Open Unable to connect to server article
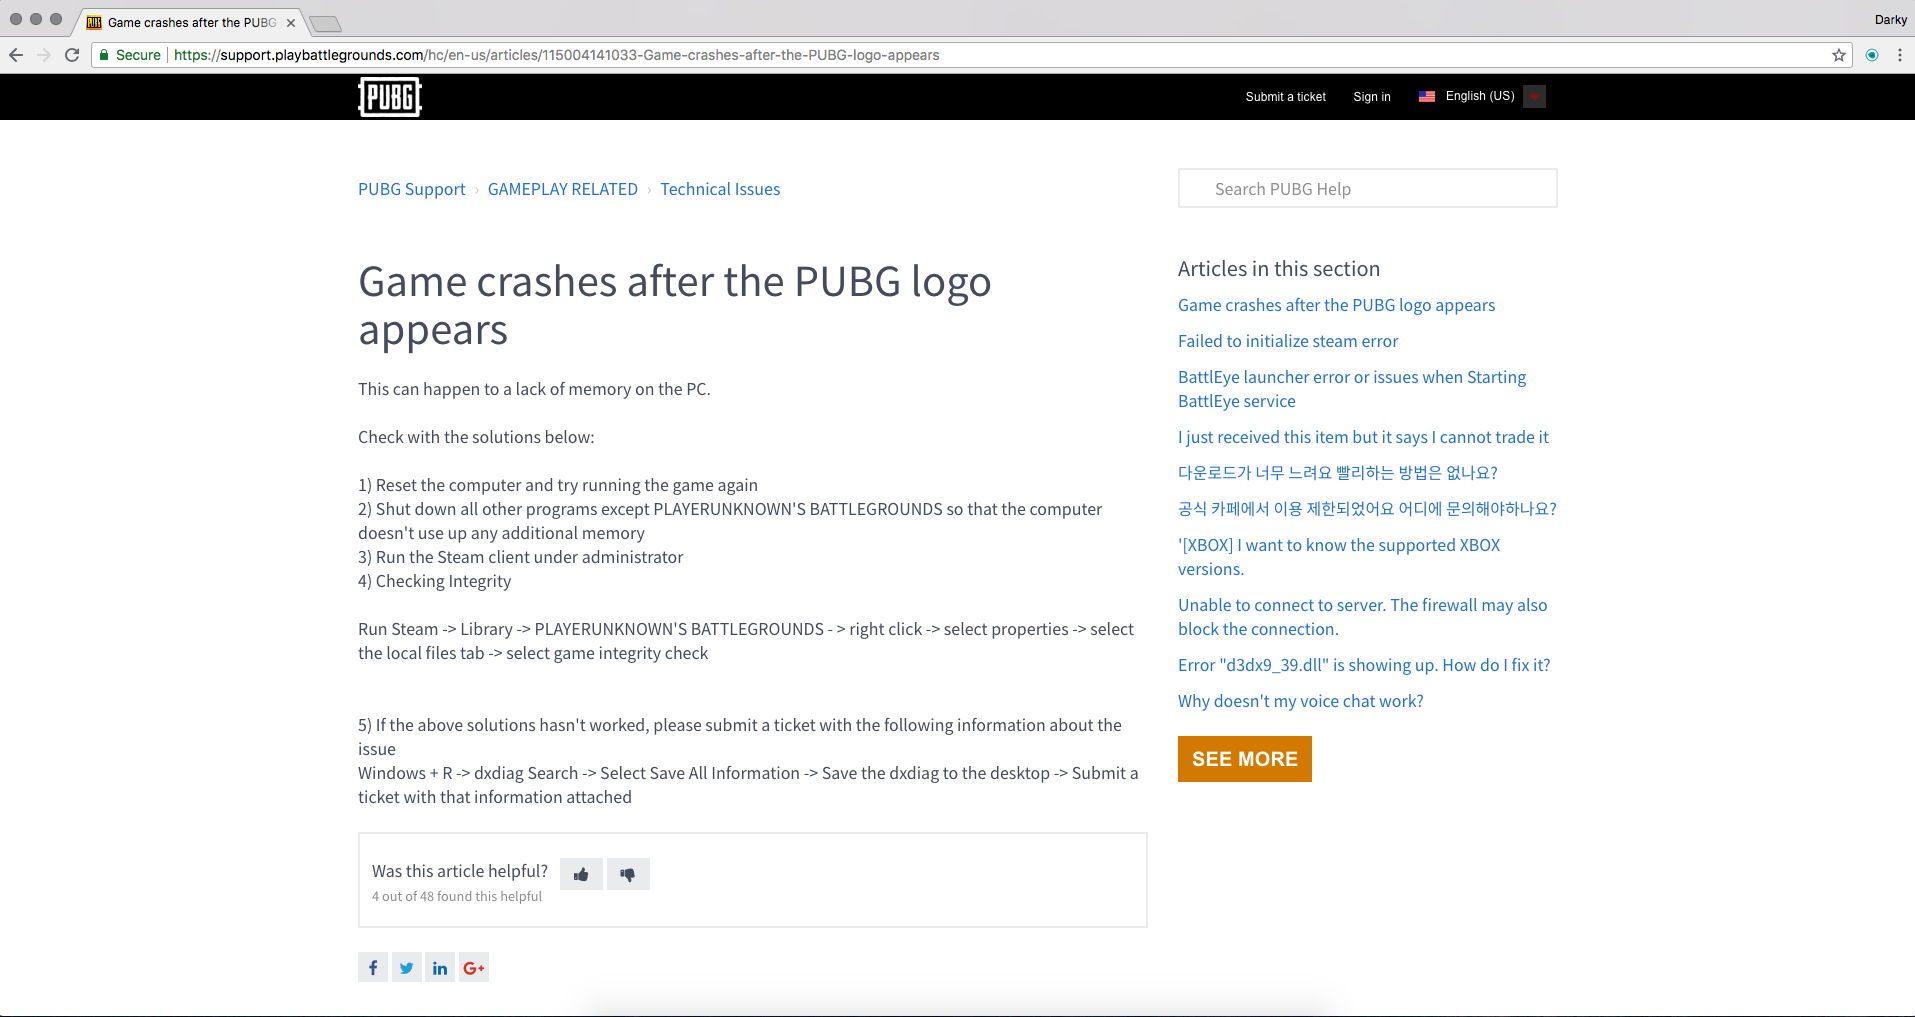 [x=1362, y=617]
